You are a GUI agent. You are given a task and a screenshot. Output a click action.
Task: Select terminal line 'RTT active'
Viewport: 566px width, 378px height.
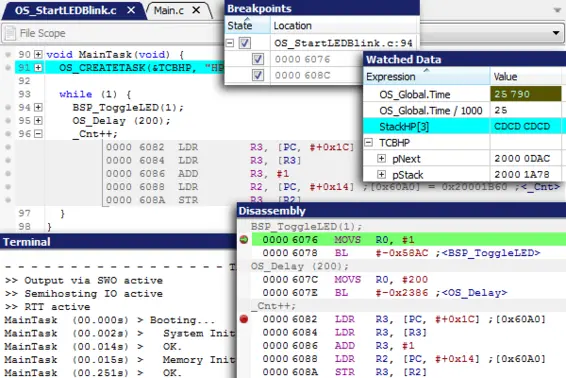pyautogui.click(x=48, y=307)
